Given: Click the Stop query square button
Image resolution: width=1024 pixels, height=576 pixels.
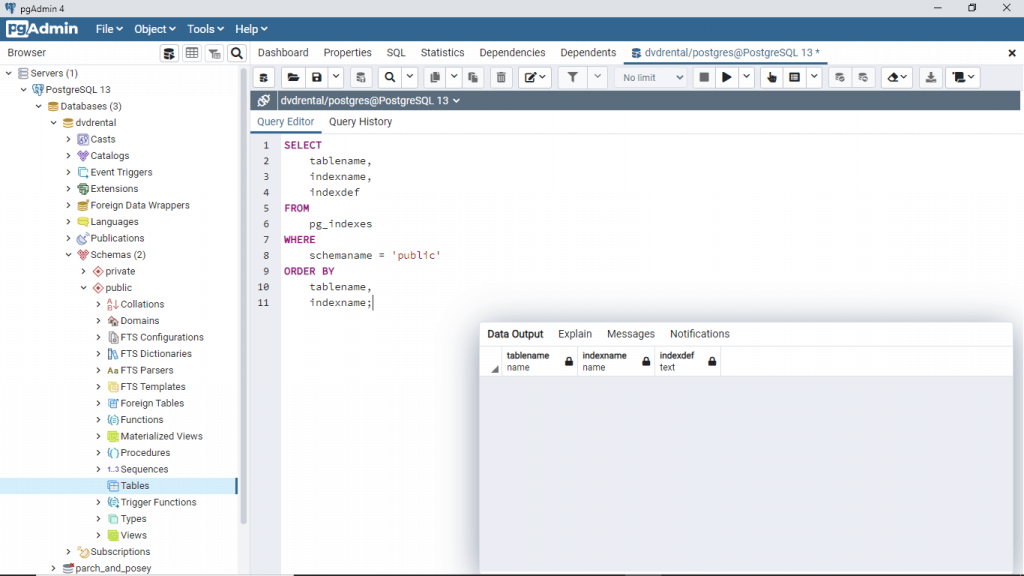Looking at the screenshot, I should tap(704, 77).
